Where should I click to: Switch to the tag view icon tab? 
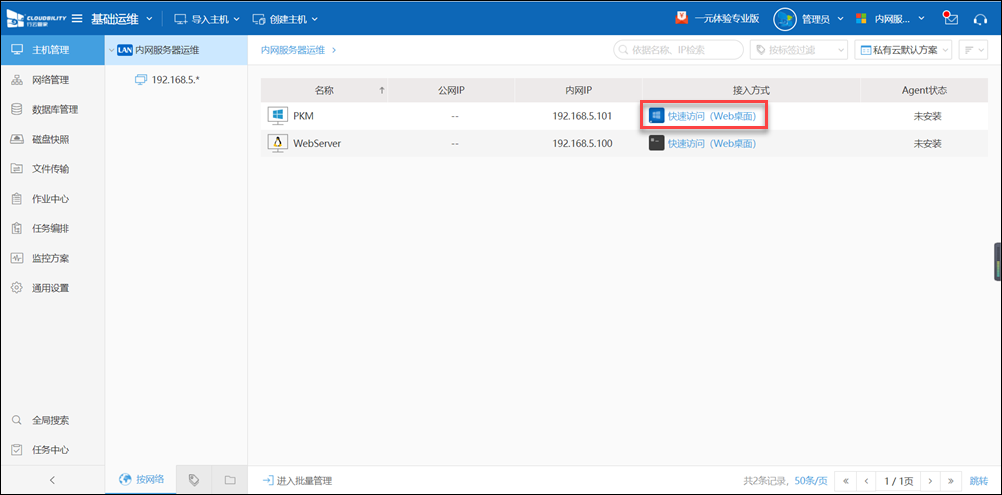194,480
